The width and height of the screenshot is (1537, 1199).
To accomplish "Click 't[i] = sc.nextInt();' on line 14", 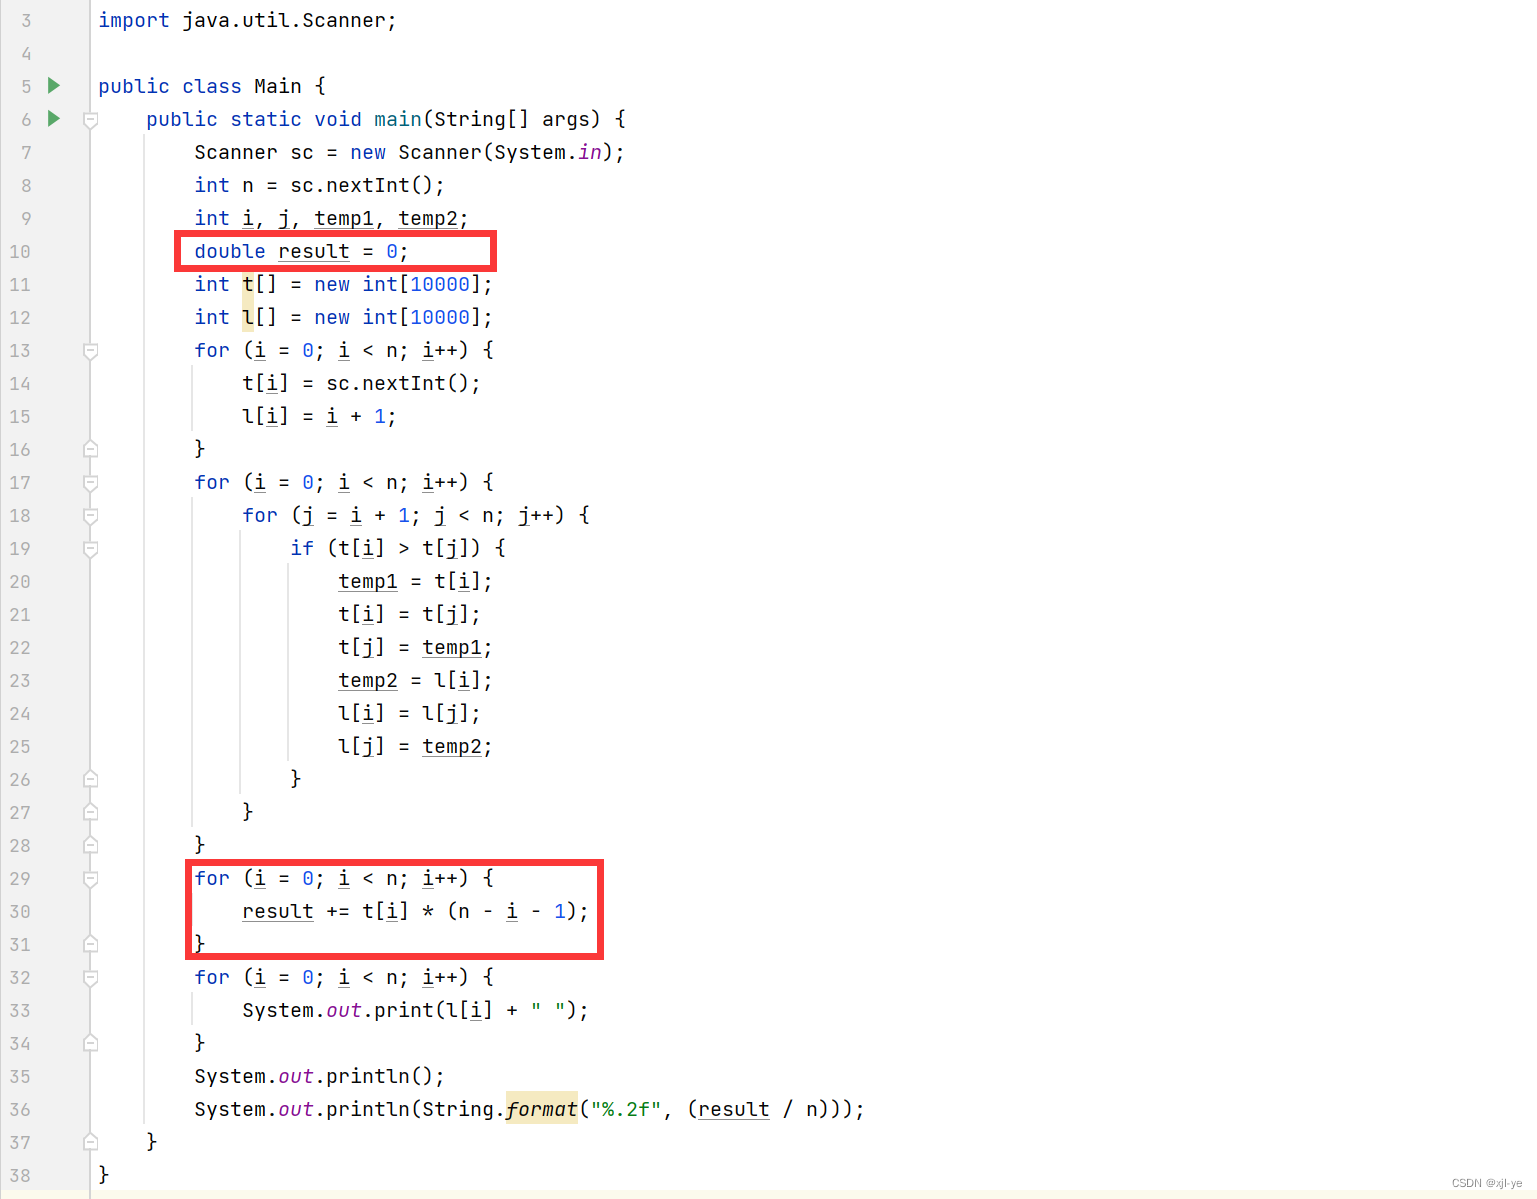I will pyautogui.click(x=361, y=383).
